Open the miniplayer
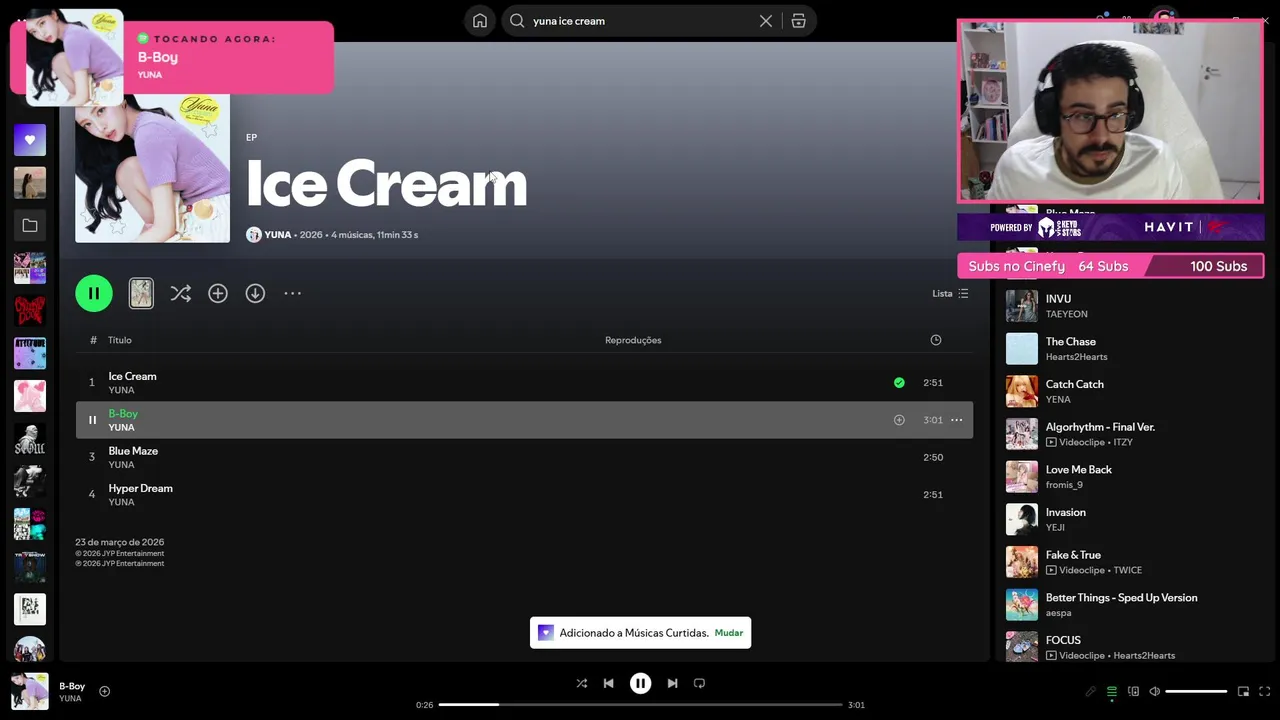The height and width of the screenshot is (720, 1280). click(1243, 691)
